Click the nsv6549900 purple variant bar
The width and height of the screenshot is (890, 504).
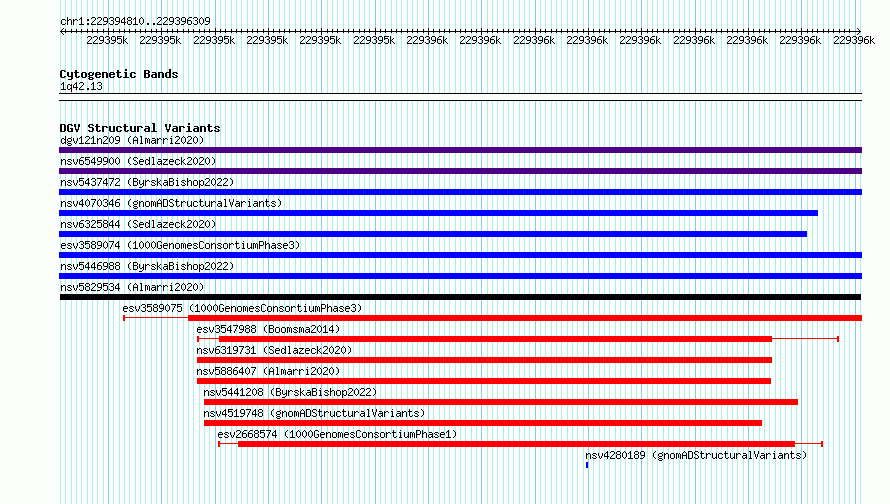pyautogui.click(x=460, y=171)
